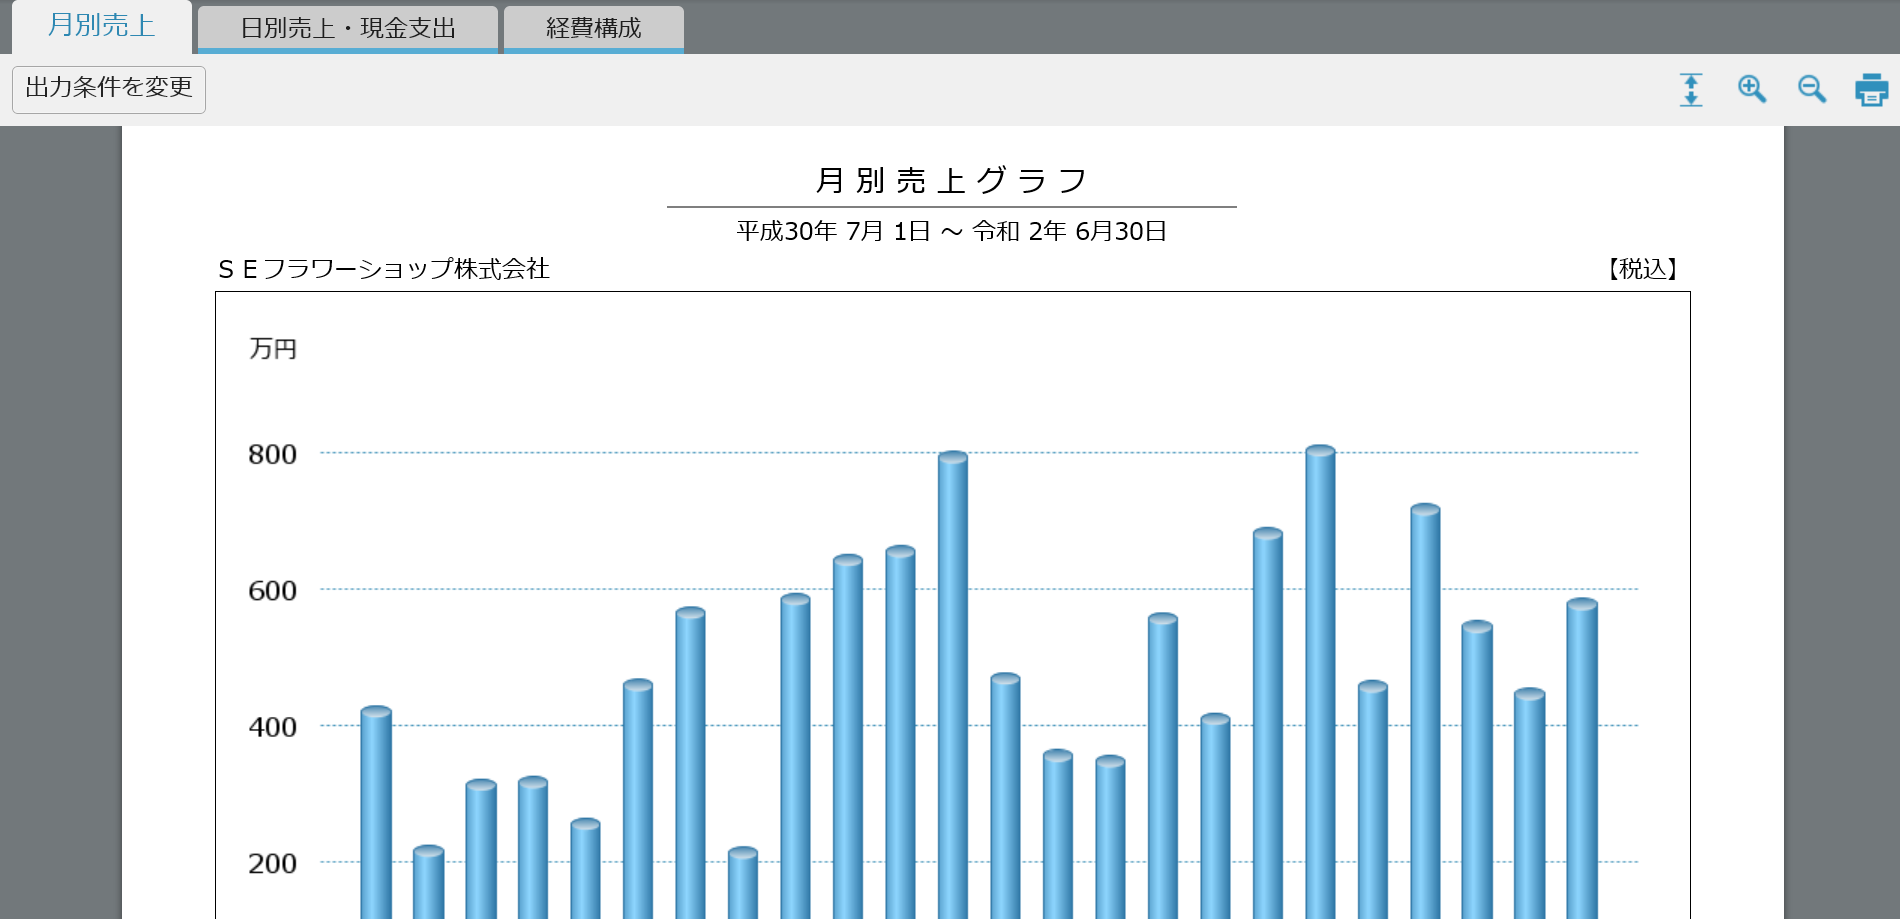Click the leftmost bar in the chart
1900x919 pixels.
click(x=376, y=810)
